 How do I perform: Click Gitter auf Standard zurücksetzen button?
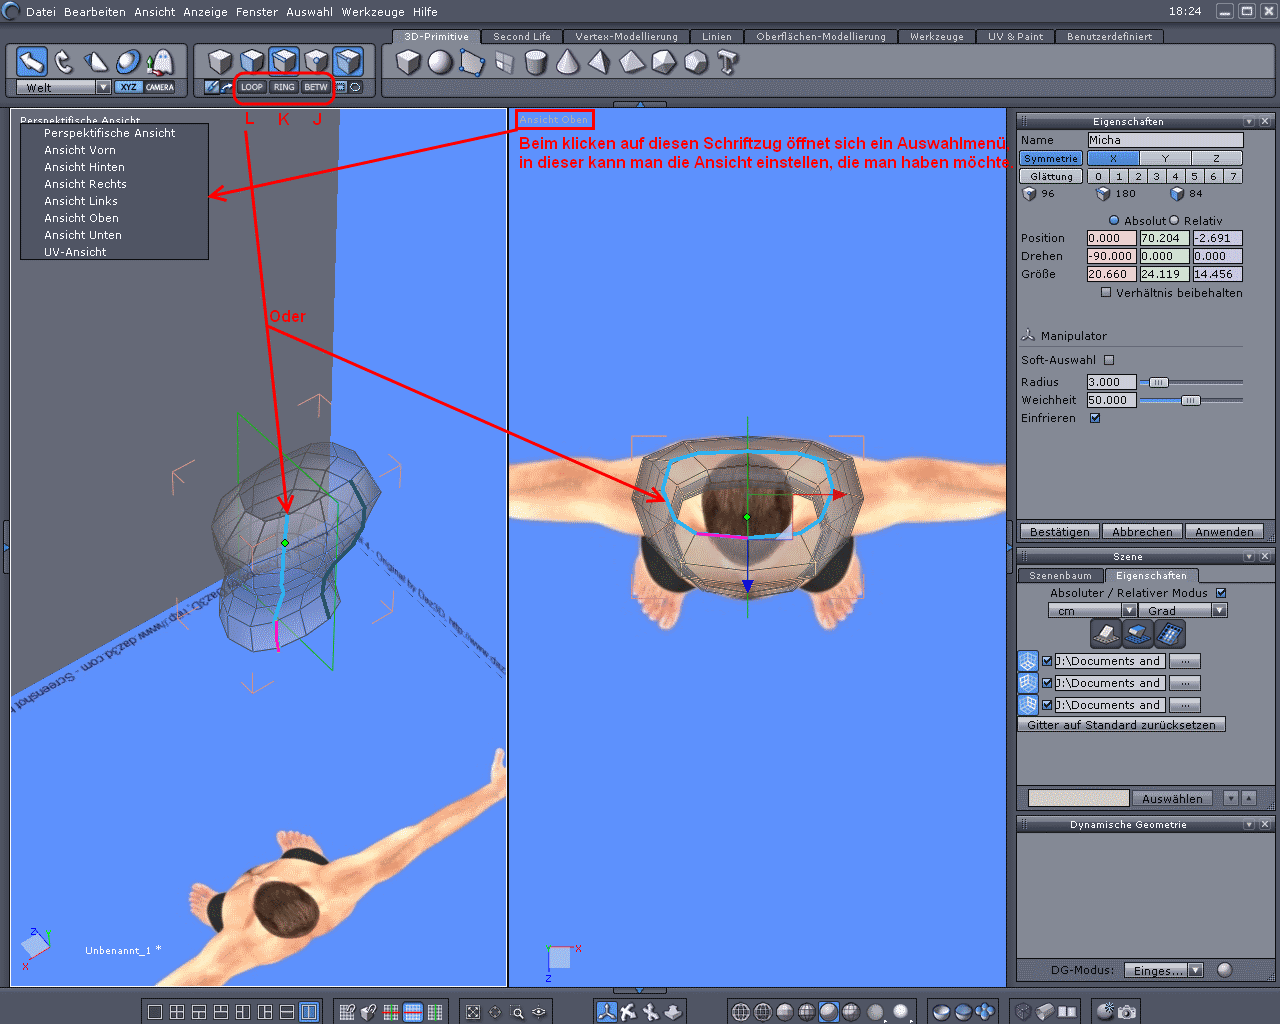click(x=1121, y=725)
